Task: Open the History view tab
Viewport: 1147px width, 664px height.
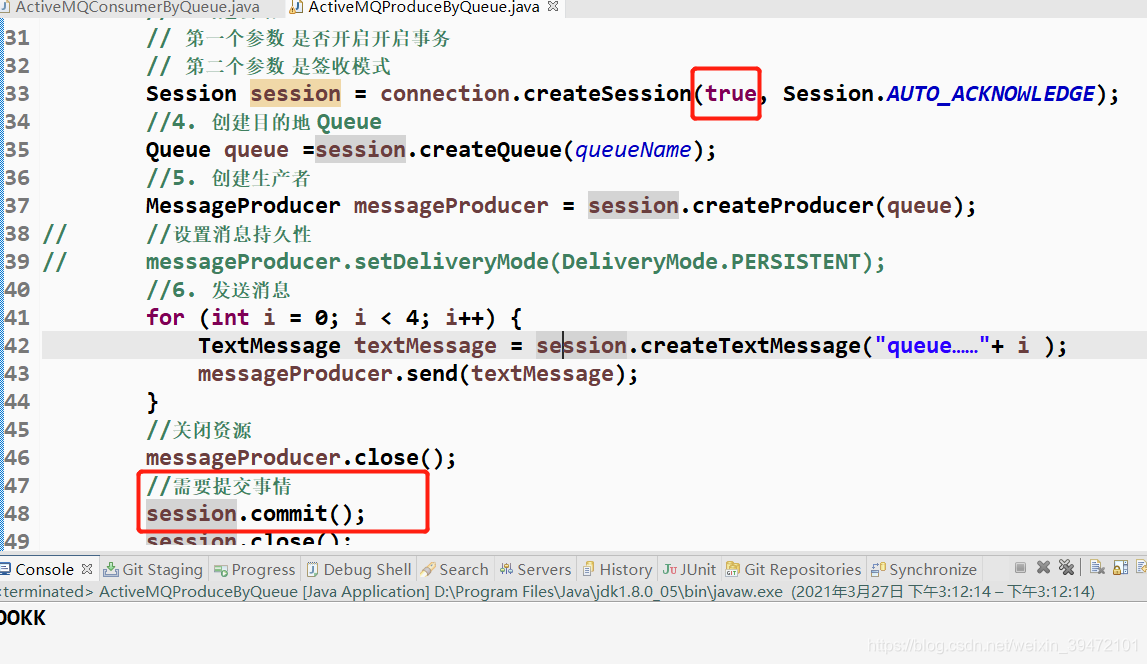Action: click(x=617, y=569)
